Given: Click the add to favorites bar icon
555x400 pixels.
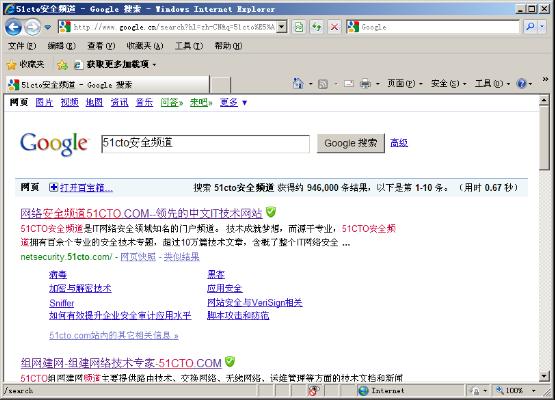Looking at the screenshot, I should point(62,65).
